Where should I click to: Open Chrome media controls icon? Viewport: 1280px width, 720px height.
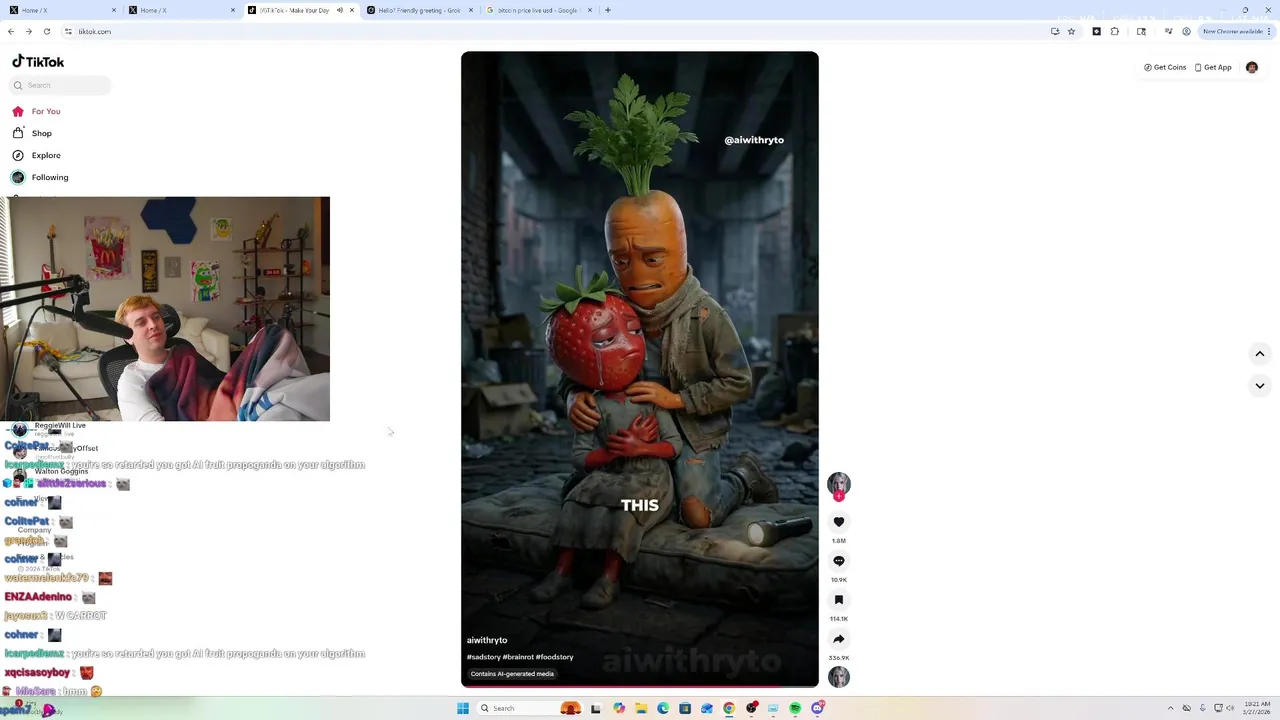1168,31
